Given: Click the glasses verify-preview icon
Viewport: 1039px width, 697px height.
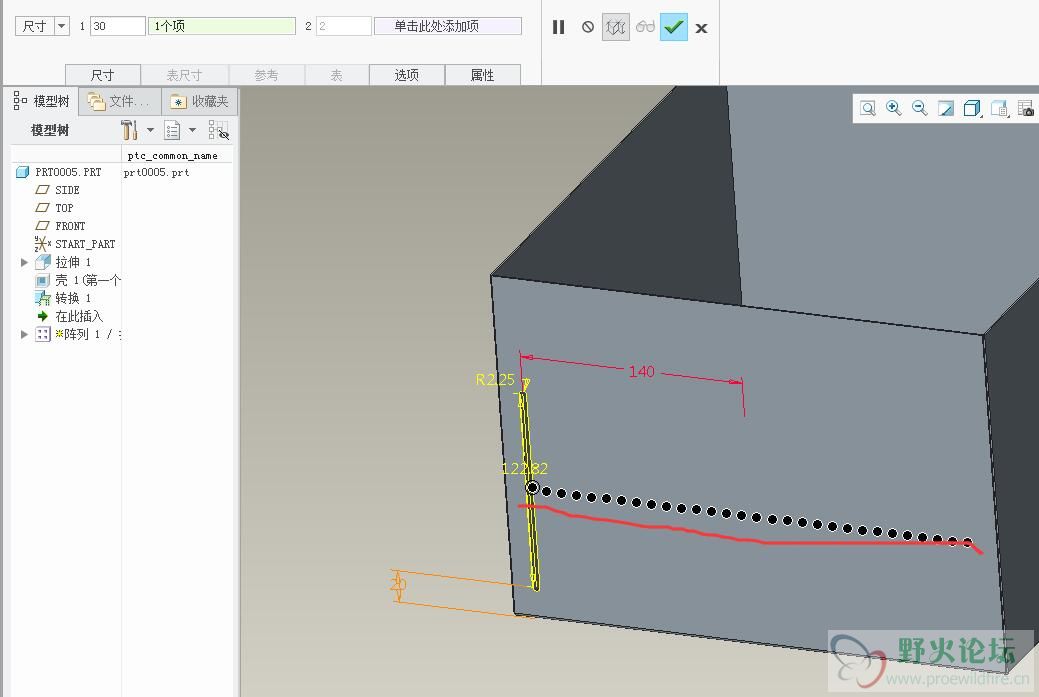Looking at the screenshot, I should click(x=645, y=27).
